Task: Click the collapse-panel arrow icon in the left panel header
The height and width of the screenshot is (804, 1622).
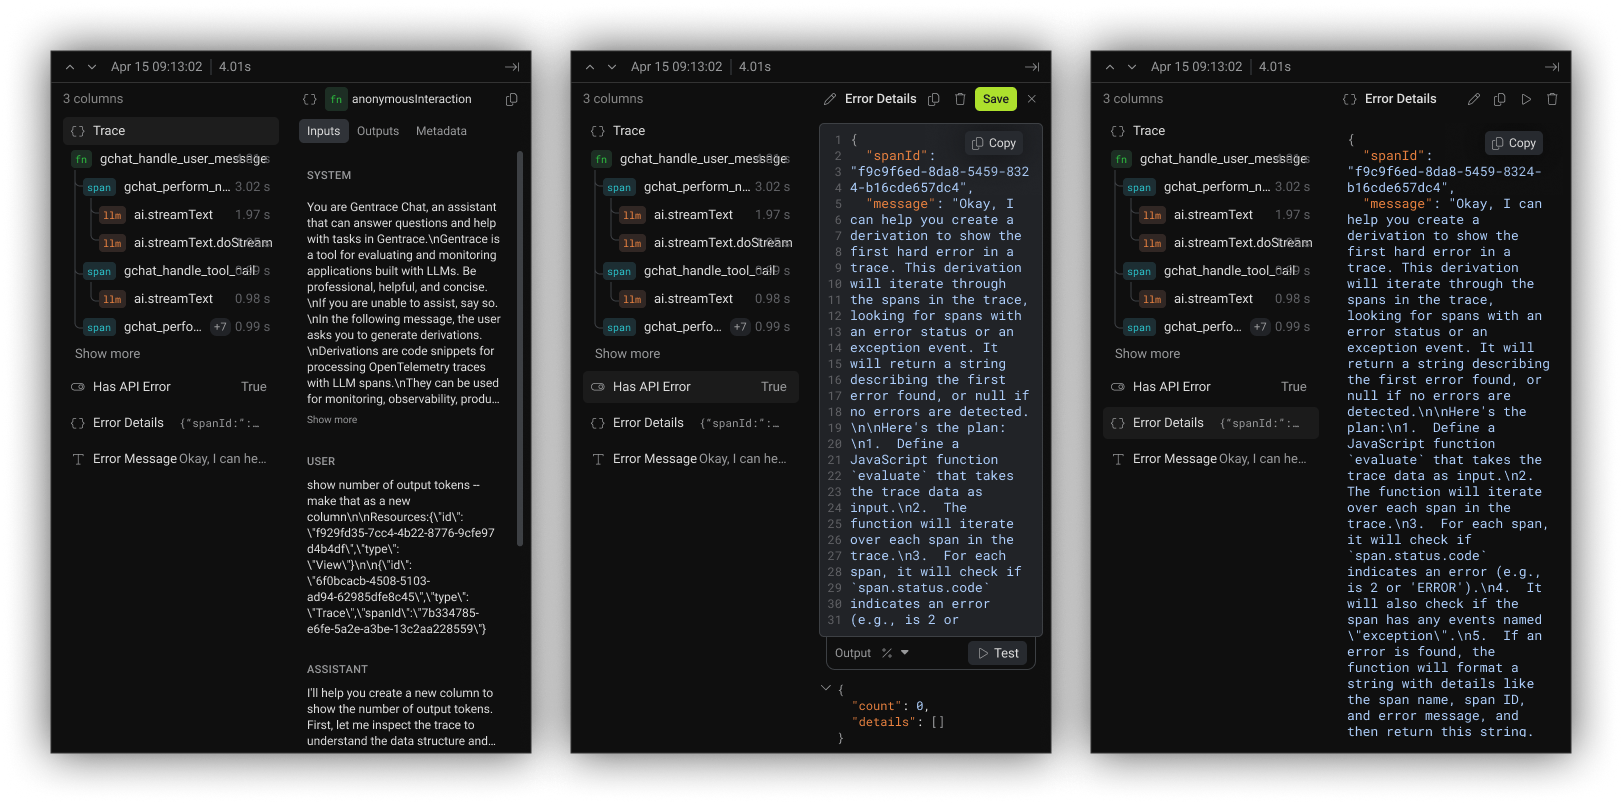Action: click(512, 67)
